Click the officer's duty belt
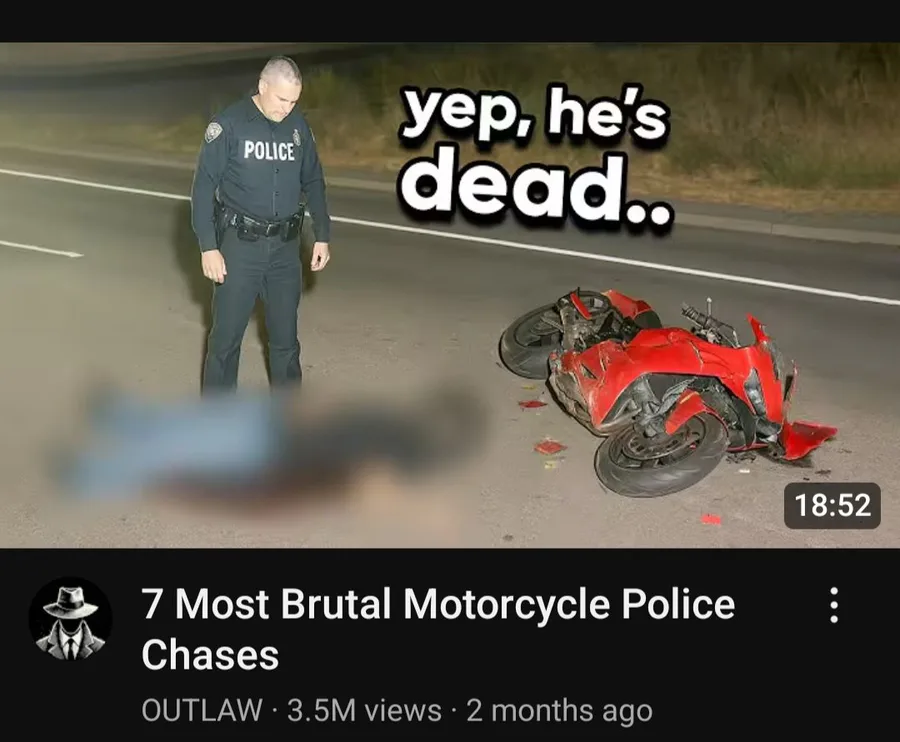This screenshot has height=742, width=900. (261, 224)
